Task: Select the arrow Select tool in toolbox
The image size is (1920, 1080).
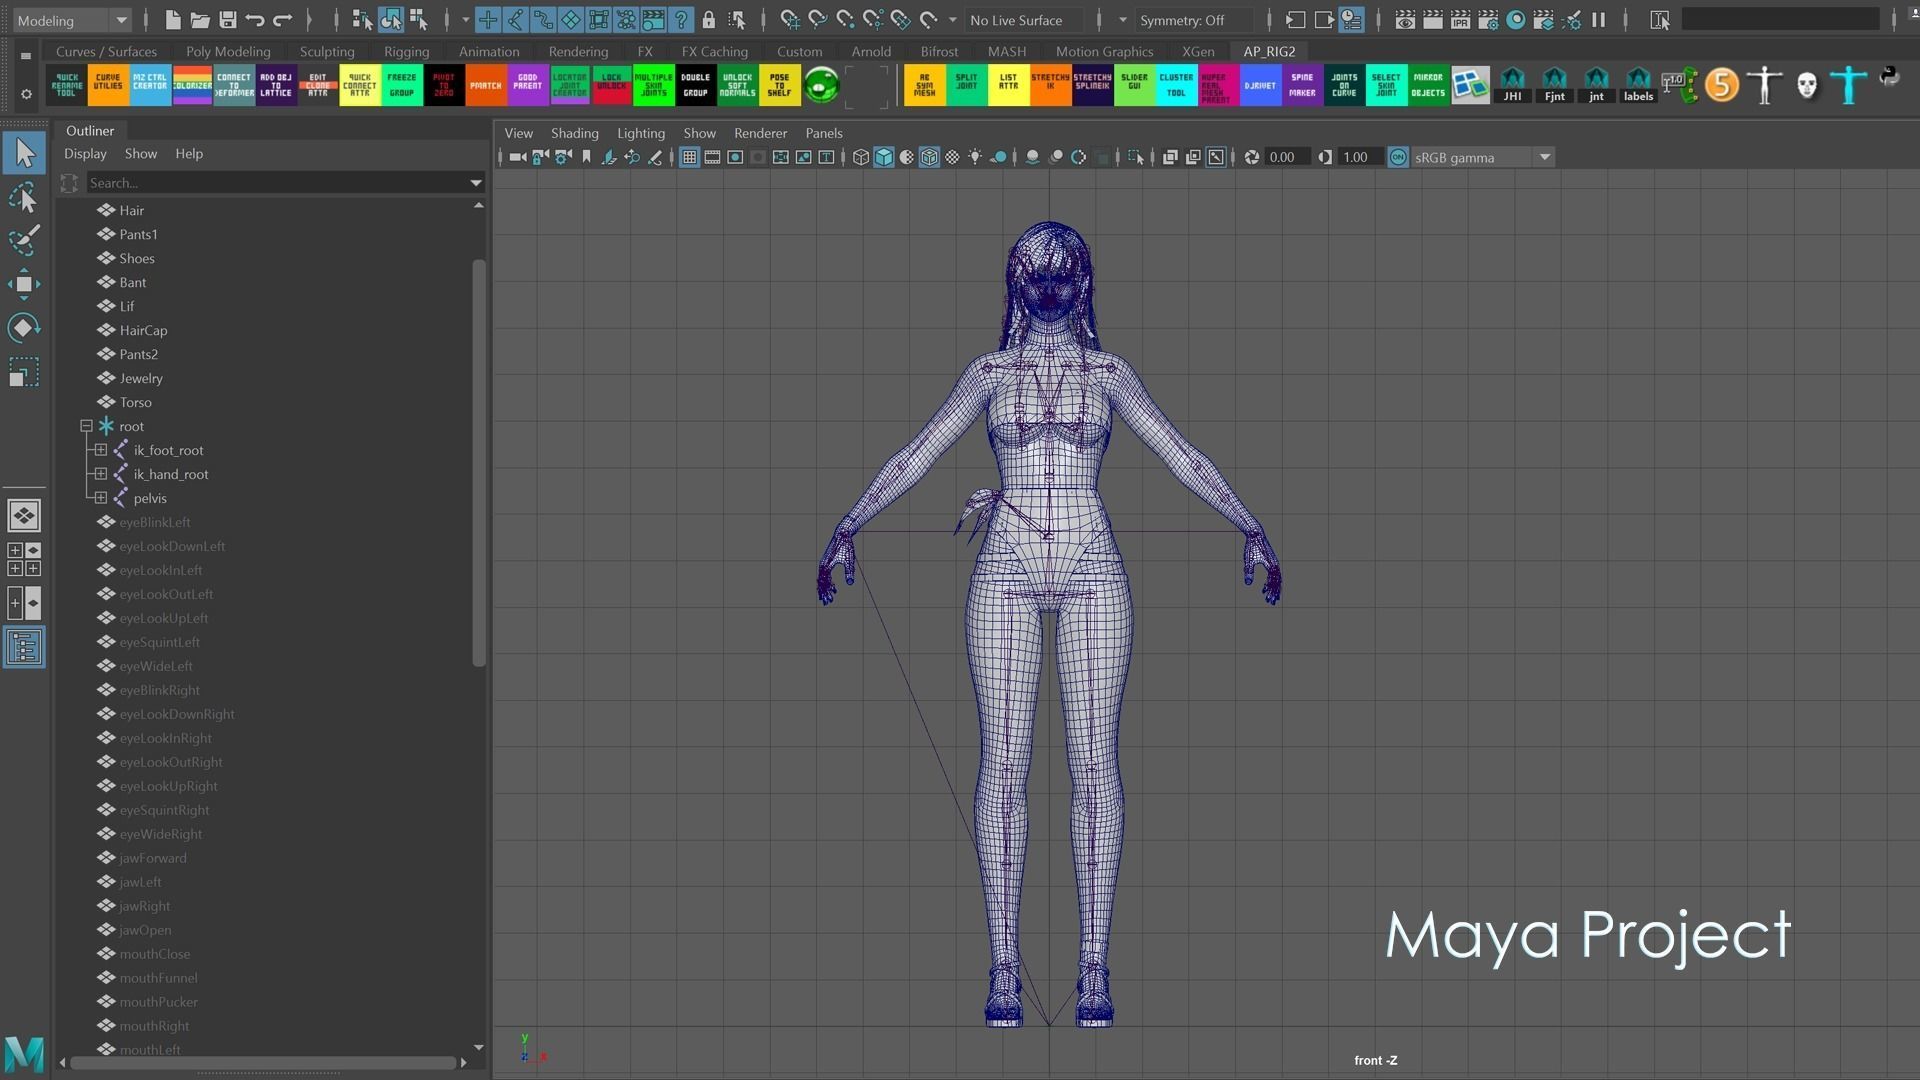Action: [24, 153]
